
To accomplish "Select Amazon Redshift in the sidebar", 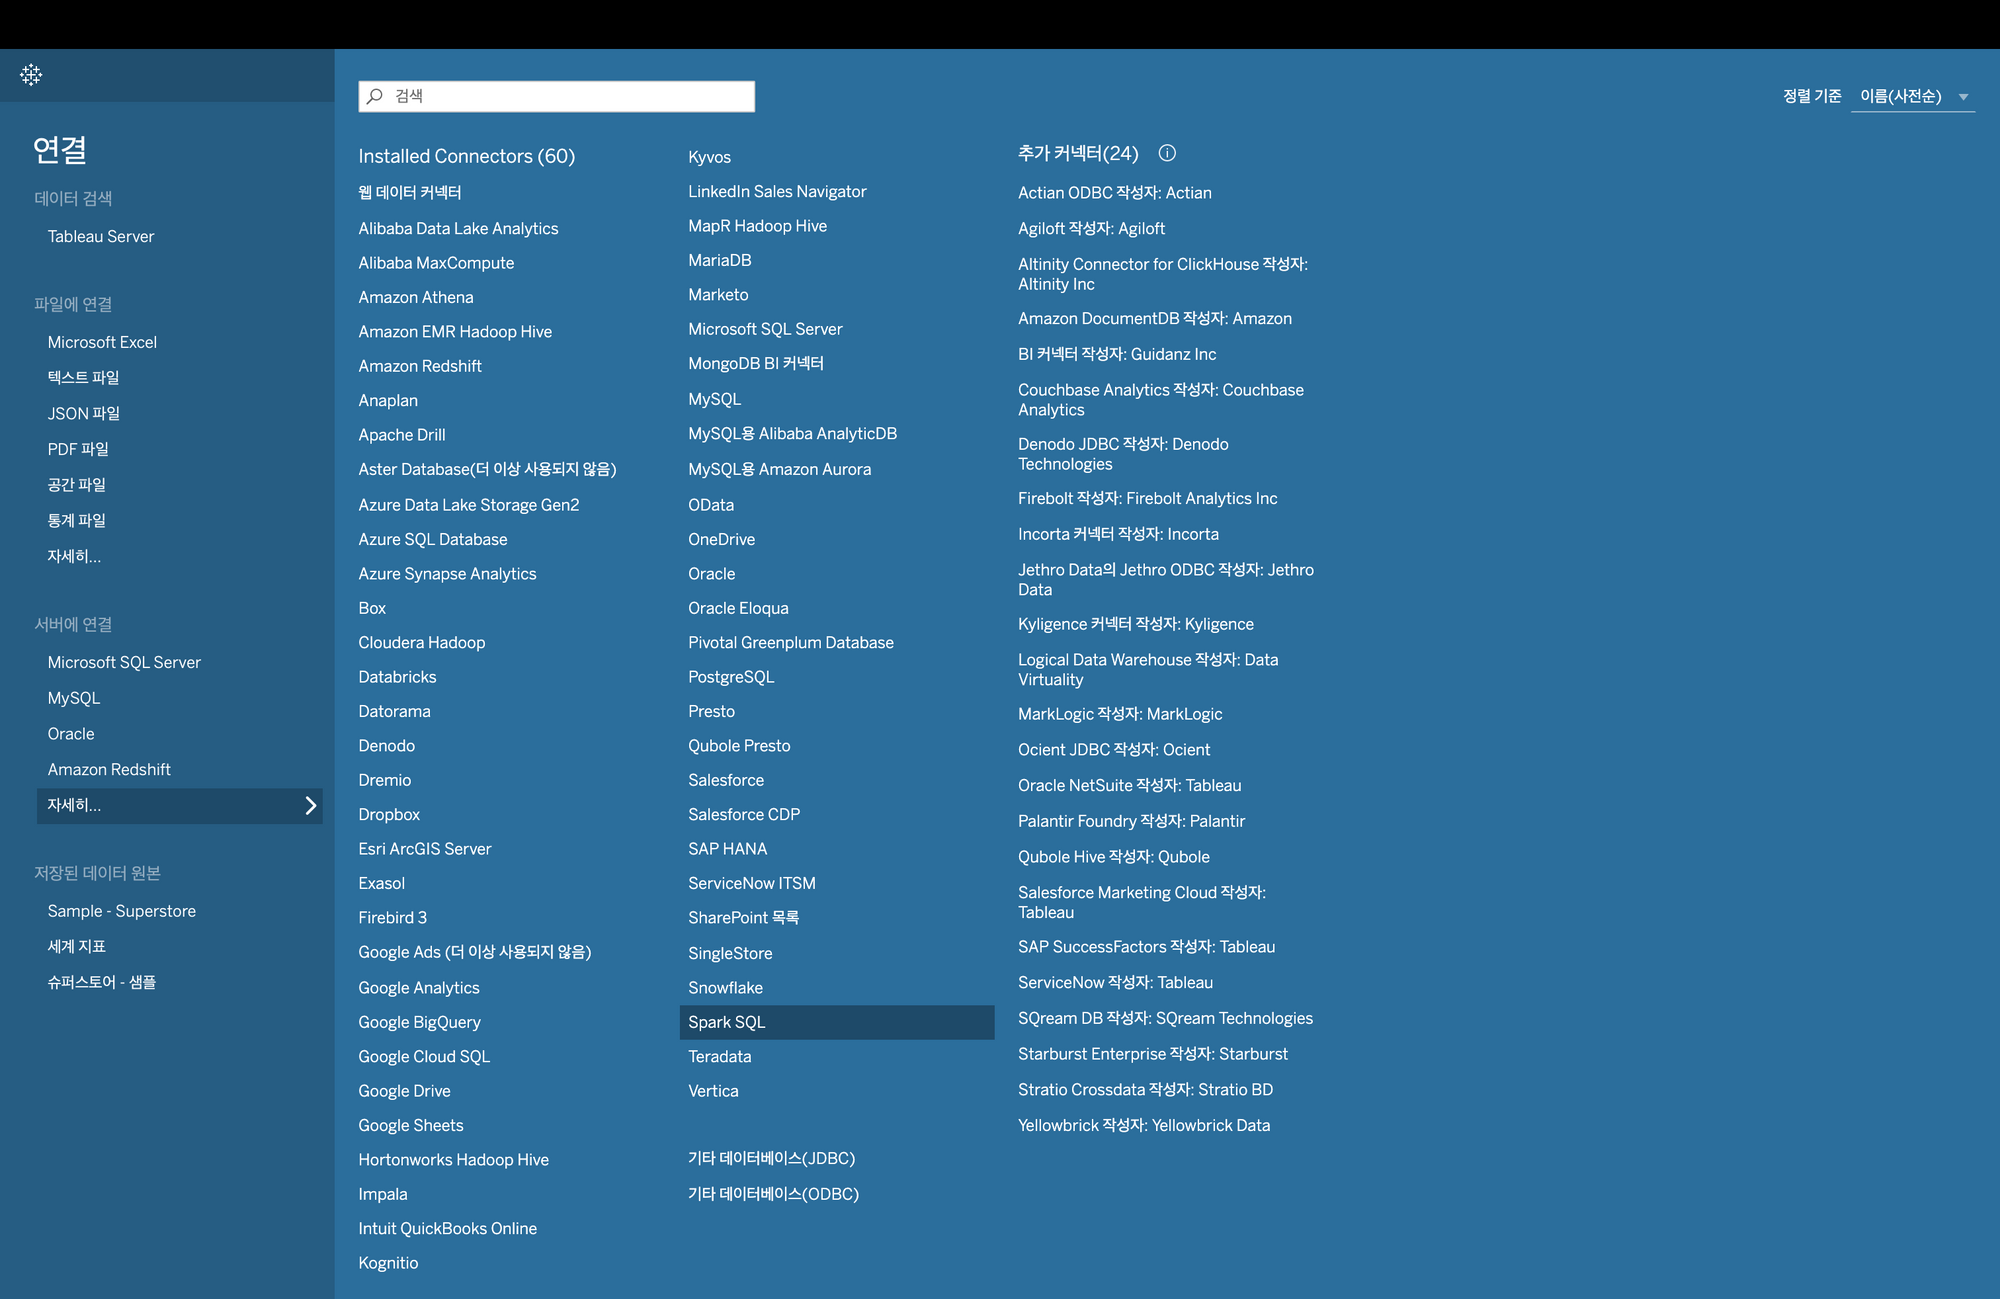I will point(109,770).
